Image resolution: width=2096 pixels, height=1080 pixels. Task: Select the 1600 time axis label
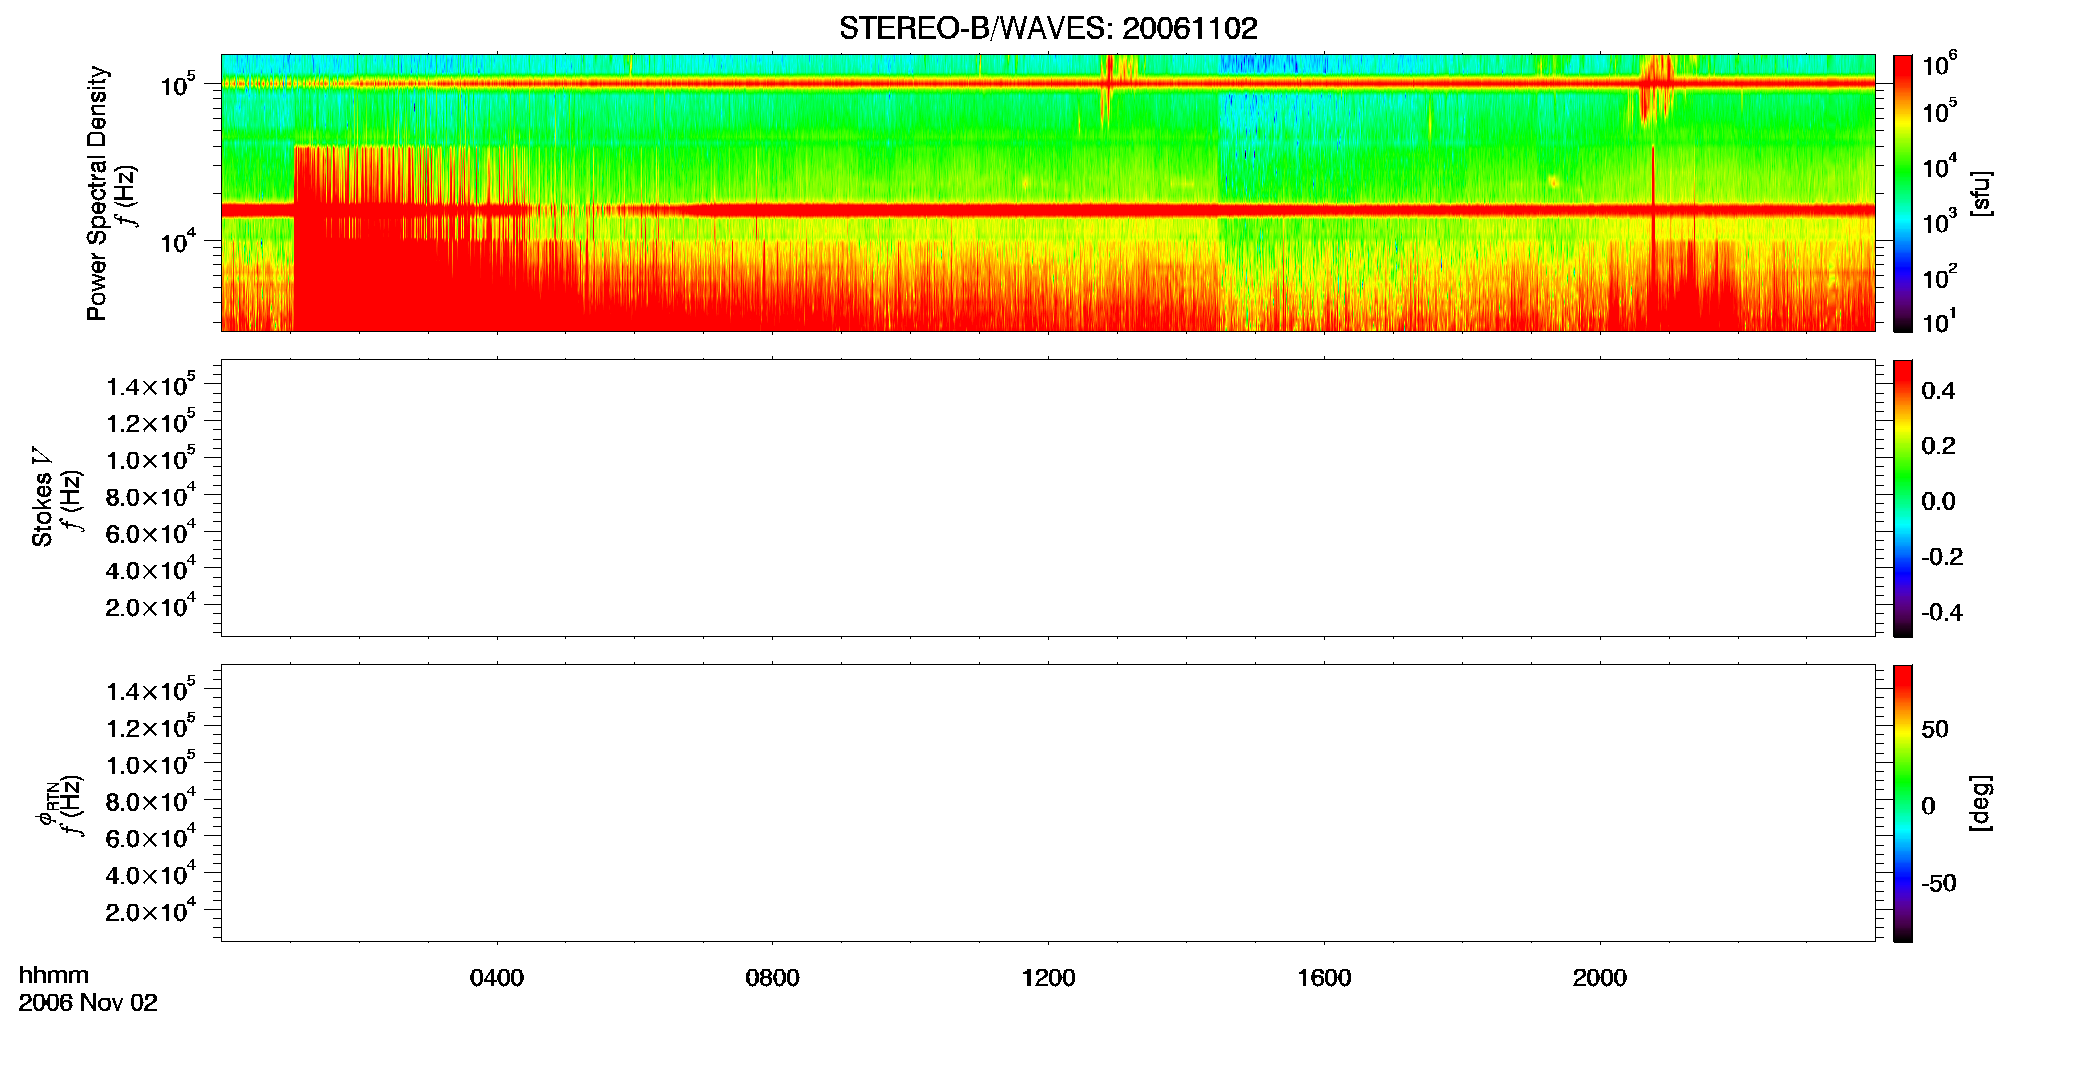[1324, 978]
